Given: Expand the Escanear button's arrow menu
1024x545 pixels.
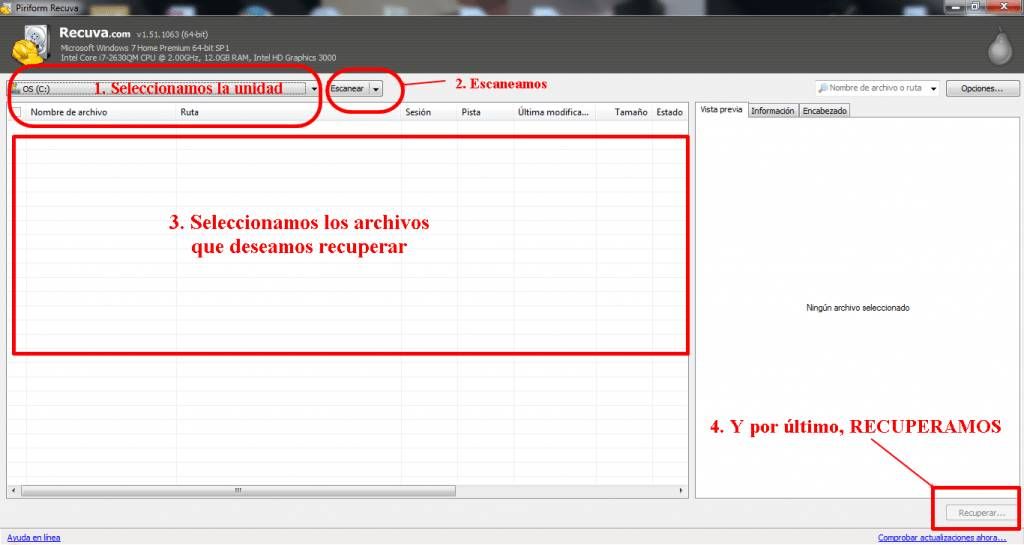Looking at the screenshot, I should 376,89.
